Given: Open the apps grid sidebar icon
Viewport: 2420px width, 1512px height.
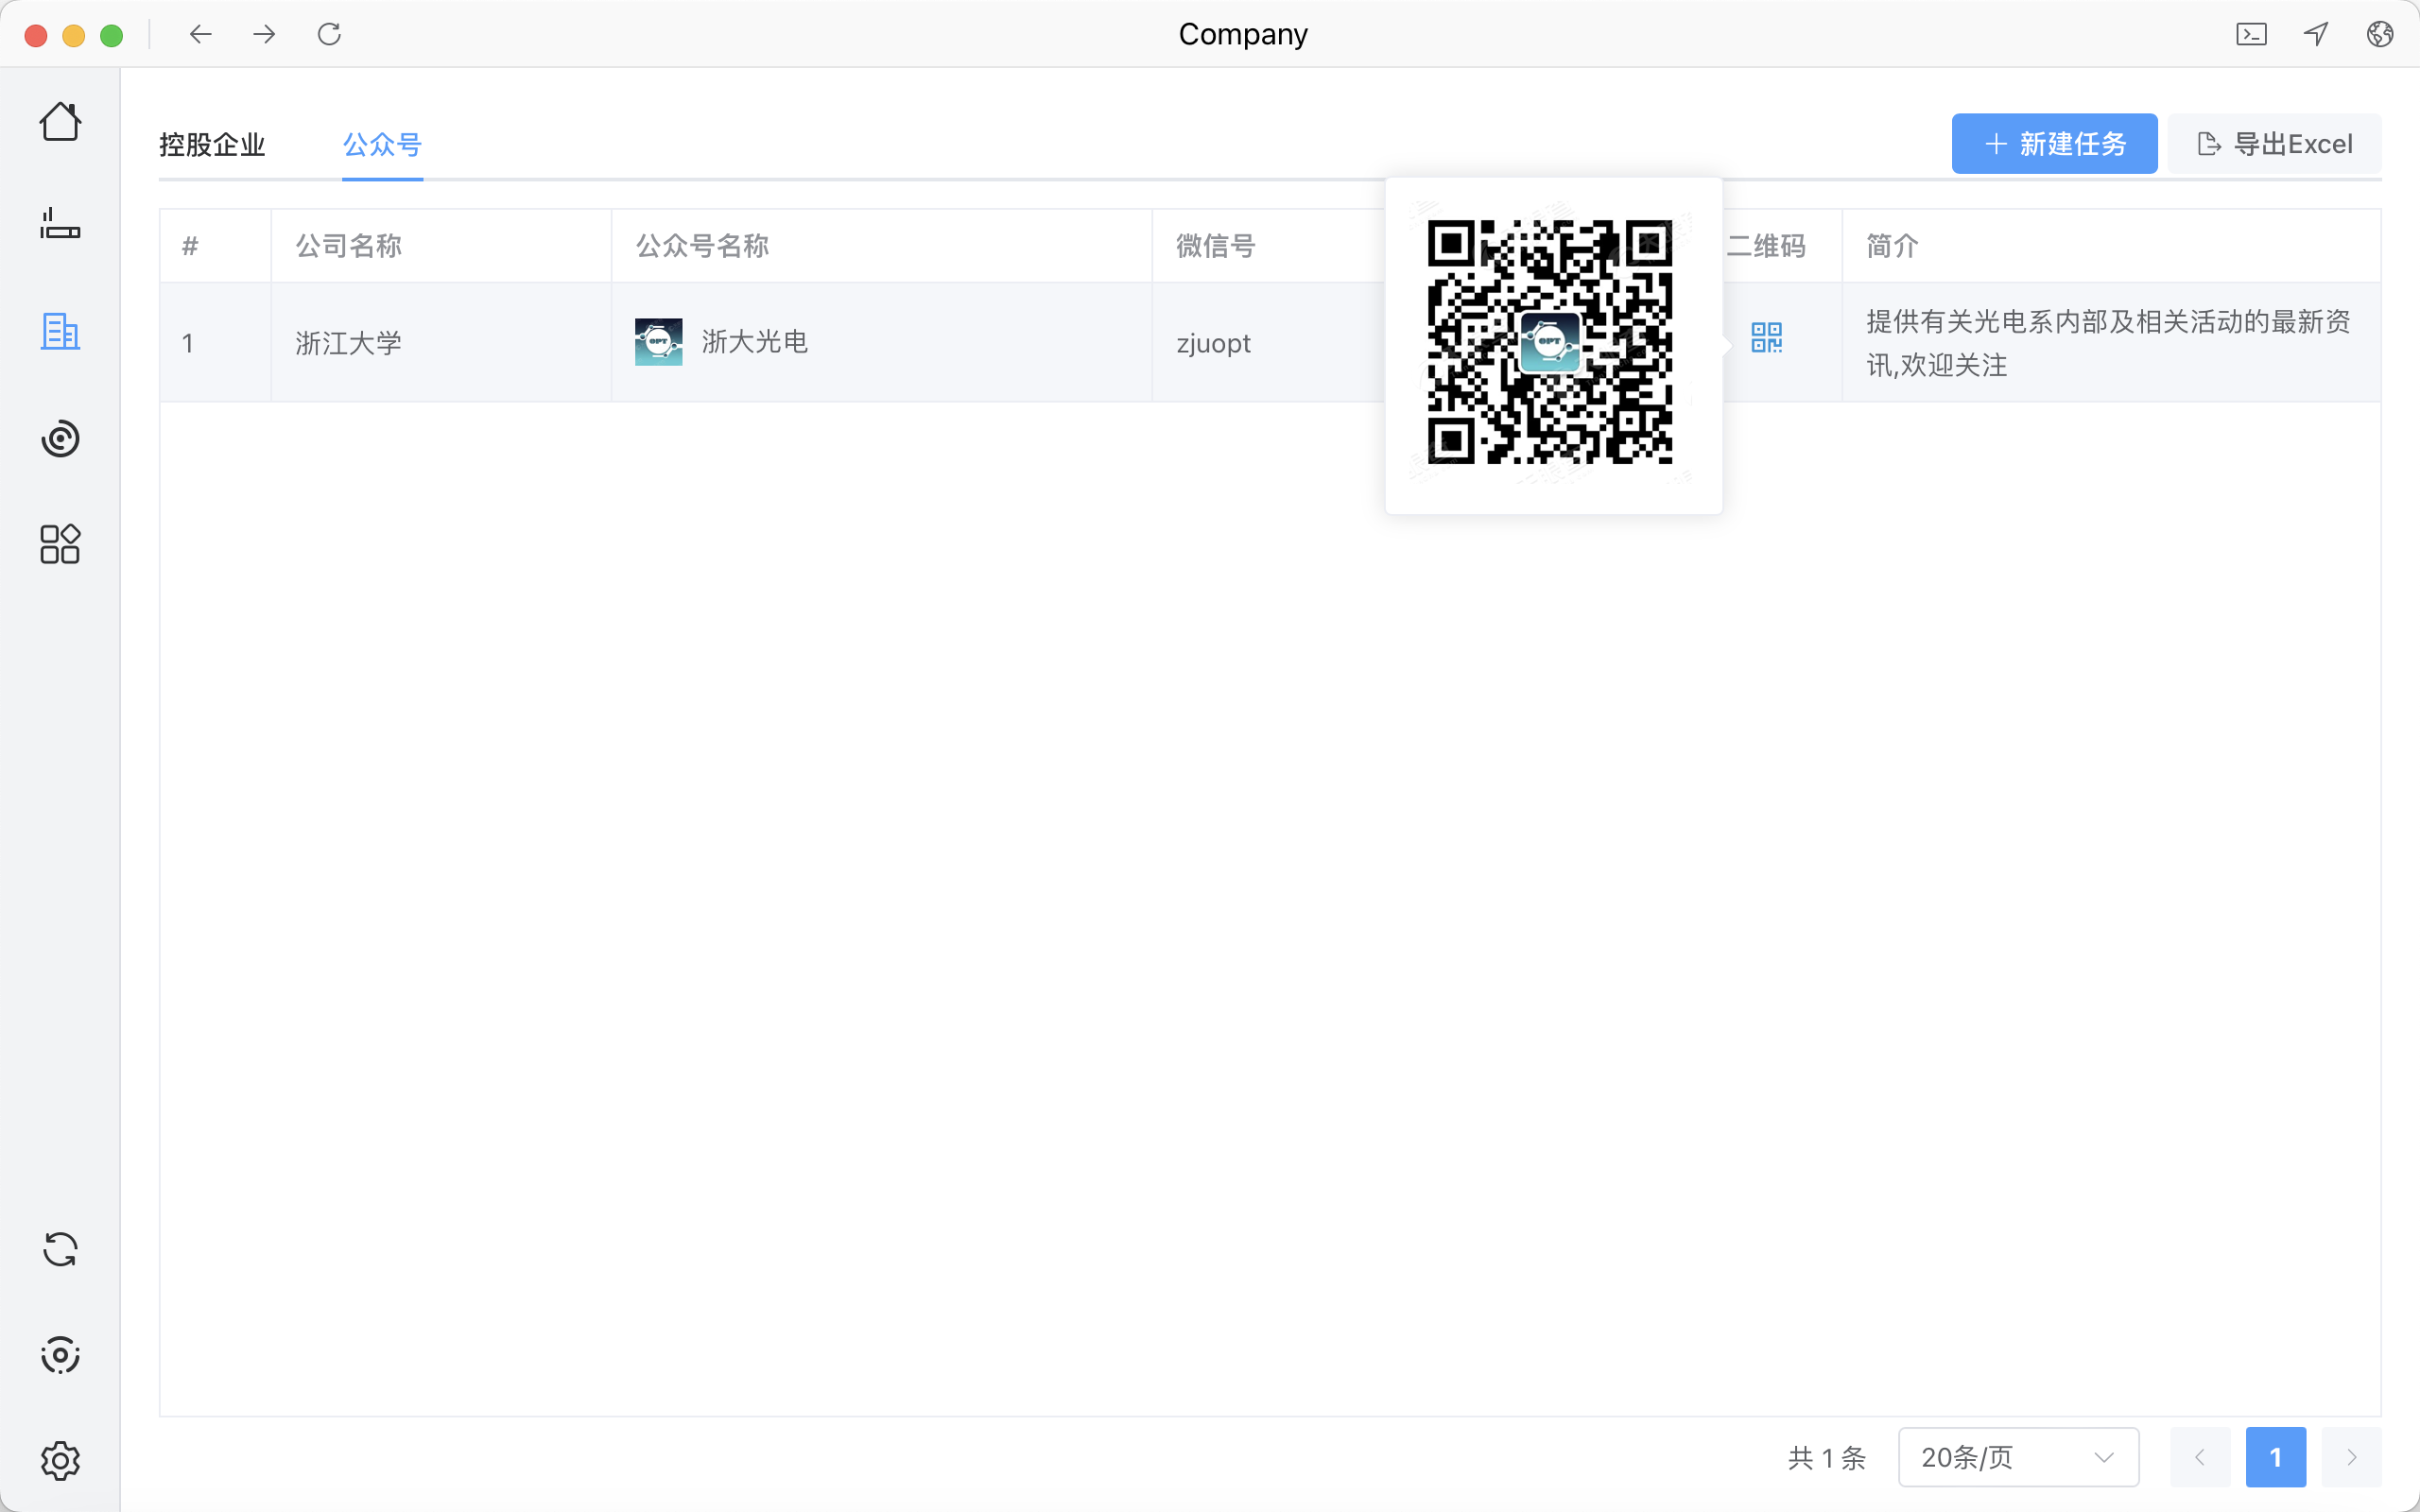Looking at the screenshot, I should 60,544.
